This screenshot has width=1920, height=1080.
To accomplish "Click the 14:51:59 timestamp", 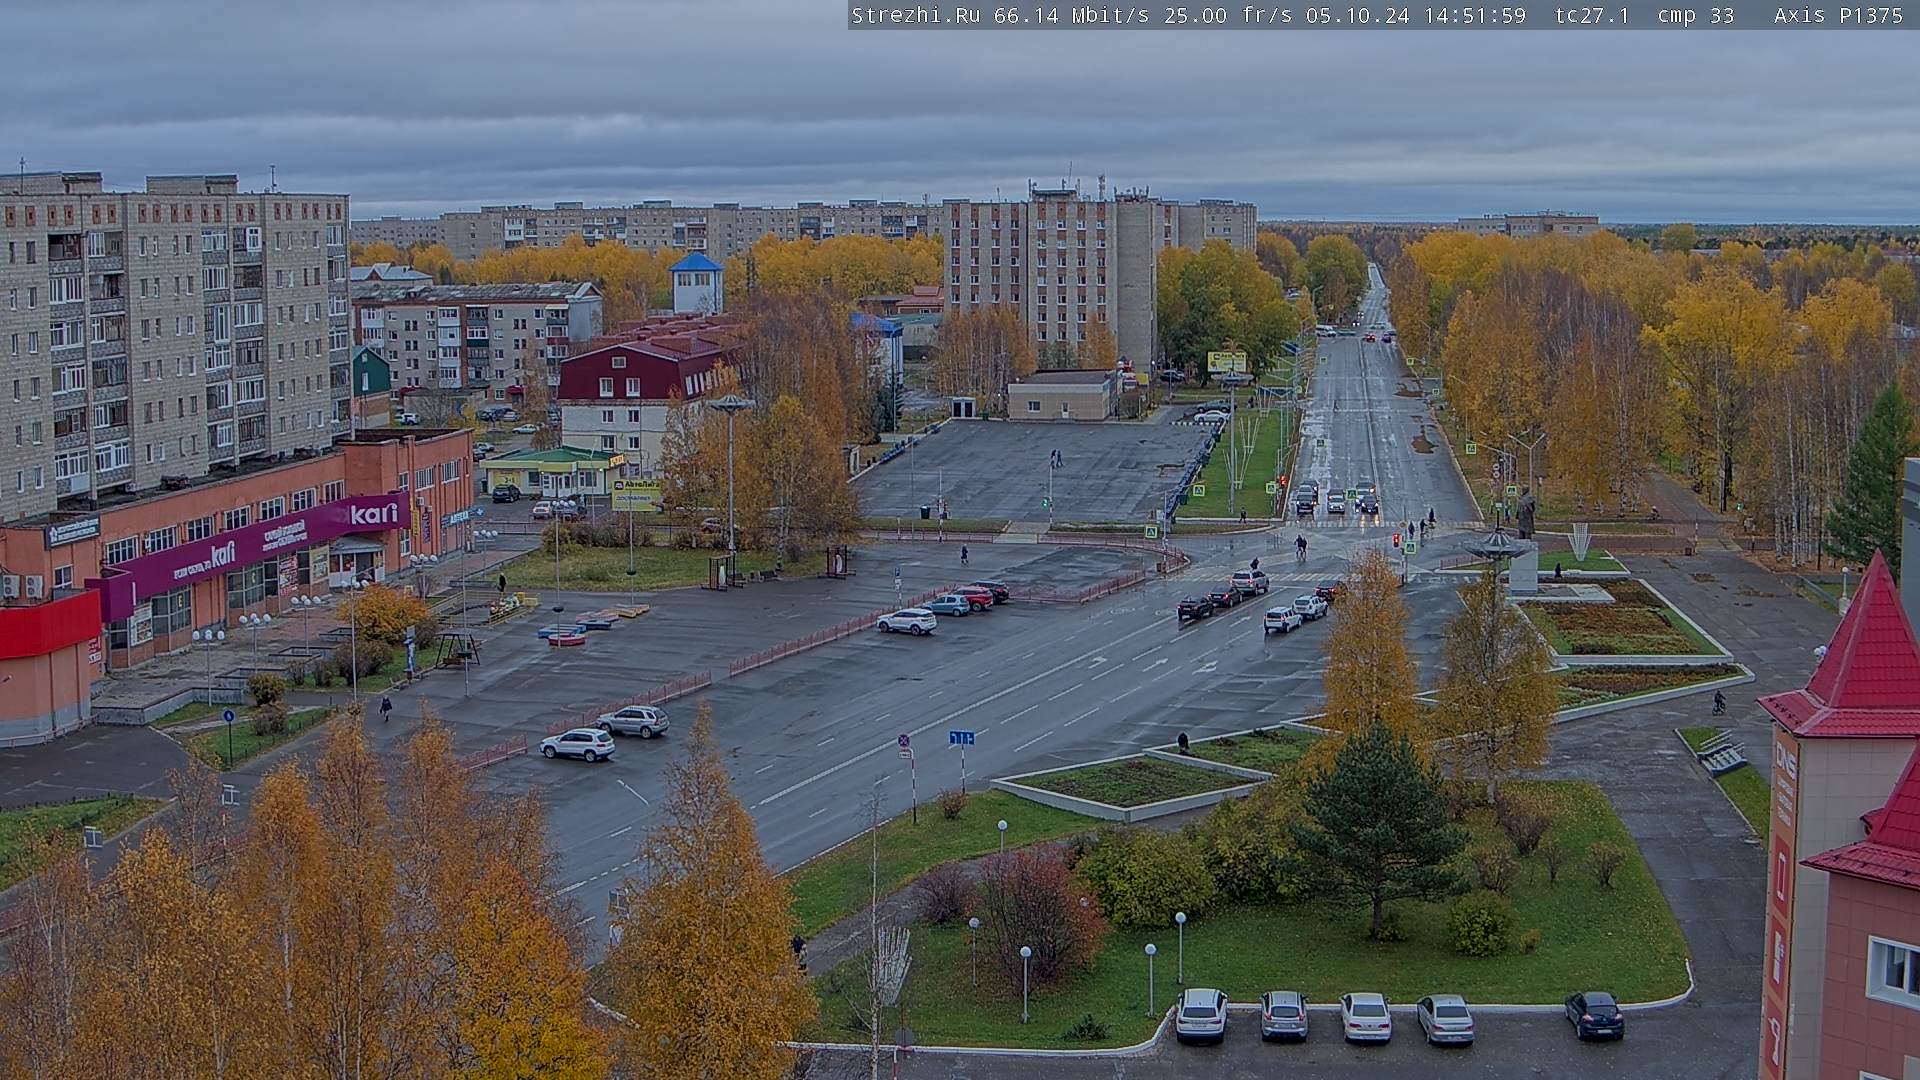I will [x=1475, y=15].
